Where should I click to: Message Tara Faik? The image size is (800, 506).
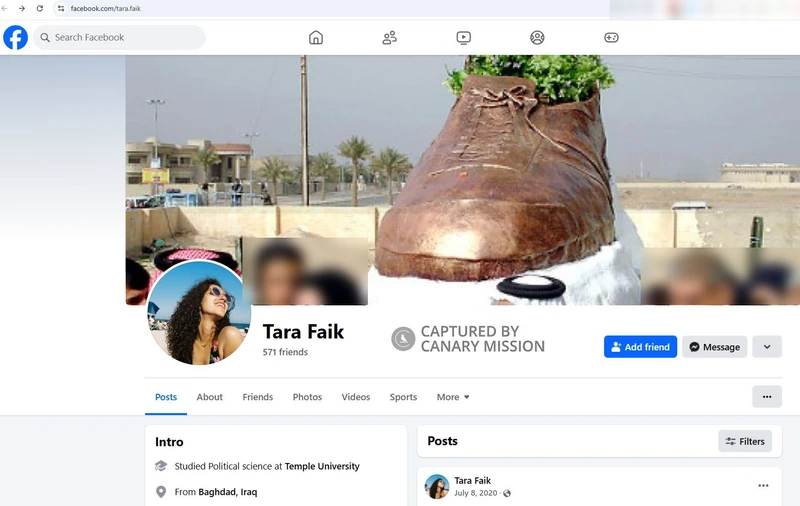click(714, 347)
